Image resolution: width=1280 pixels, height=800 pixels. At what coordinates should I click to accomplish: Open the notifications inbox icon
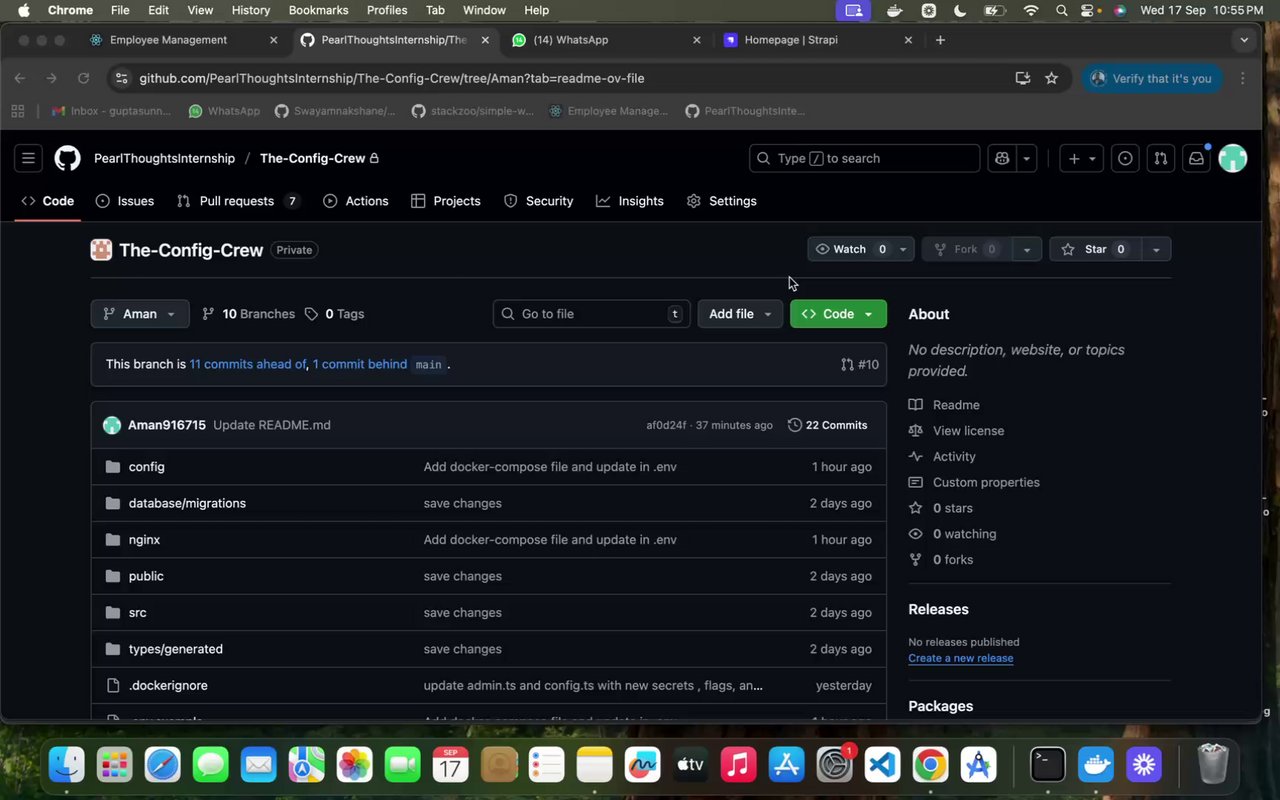[x=1196, y=158]
